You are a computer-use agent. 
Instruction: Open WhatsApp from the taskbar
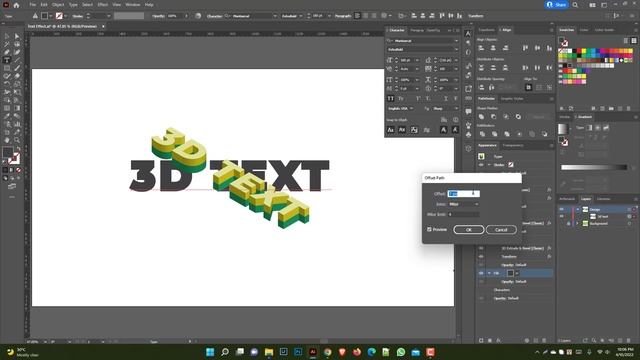point(401,352)
